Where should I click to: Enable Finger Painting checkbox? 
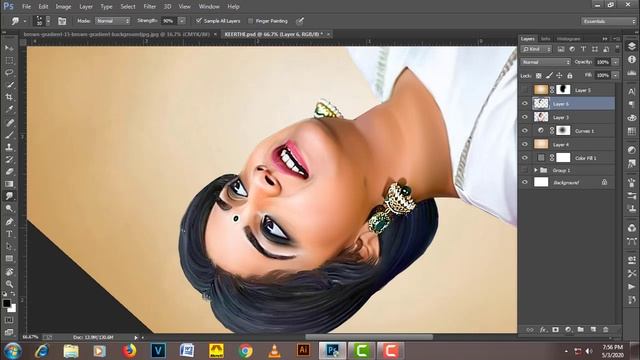pyautogui.click(x=251, y=21)
